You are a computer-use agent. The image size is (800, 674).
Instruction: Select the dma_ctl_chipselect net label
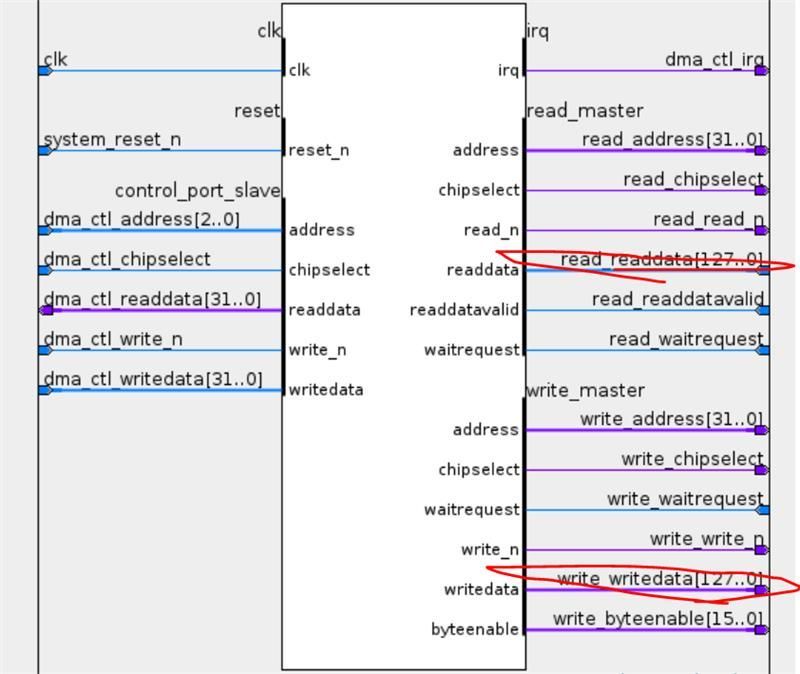127,259
